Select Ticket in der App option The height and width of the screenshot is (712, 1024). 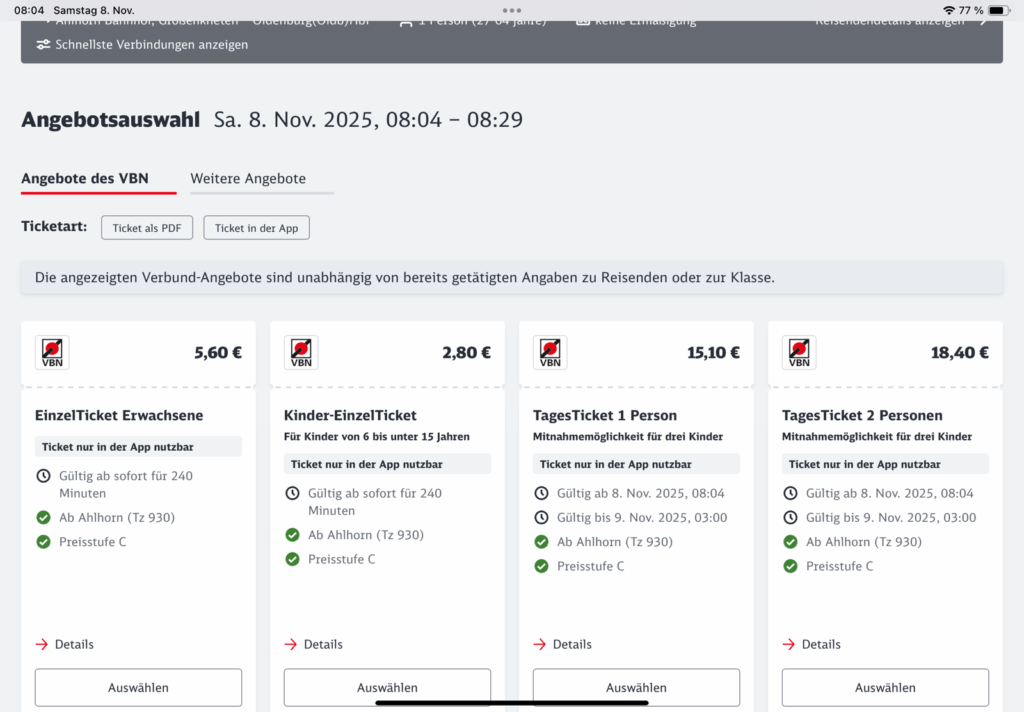[256, 228]
